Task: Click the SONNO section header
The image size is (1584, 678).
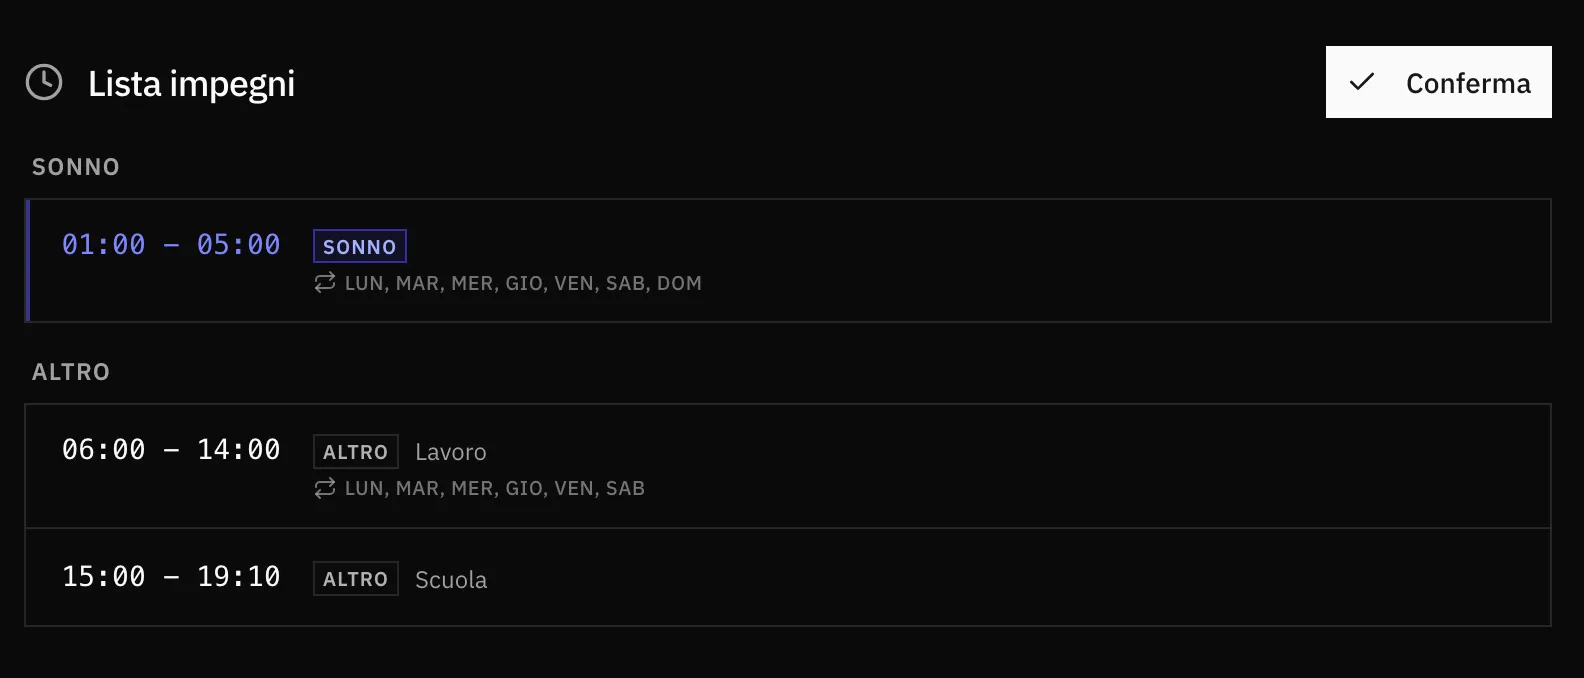Action: coord(76,167)
